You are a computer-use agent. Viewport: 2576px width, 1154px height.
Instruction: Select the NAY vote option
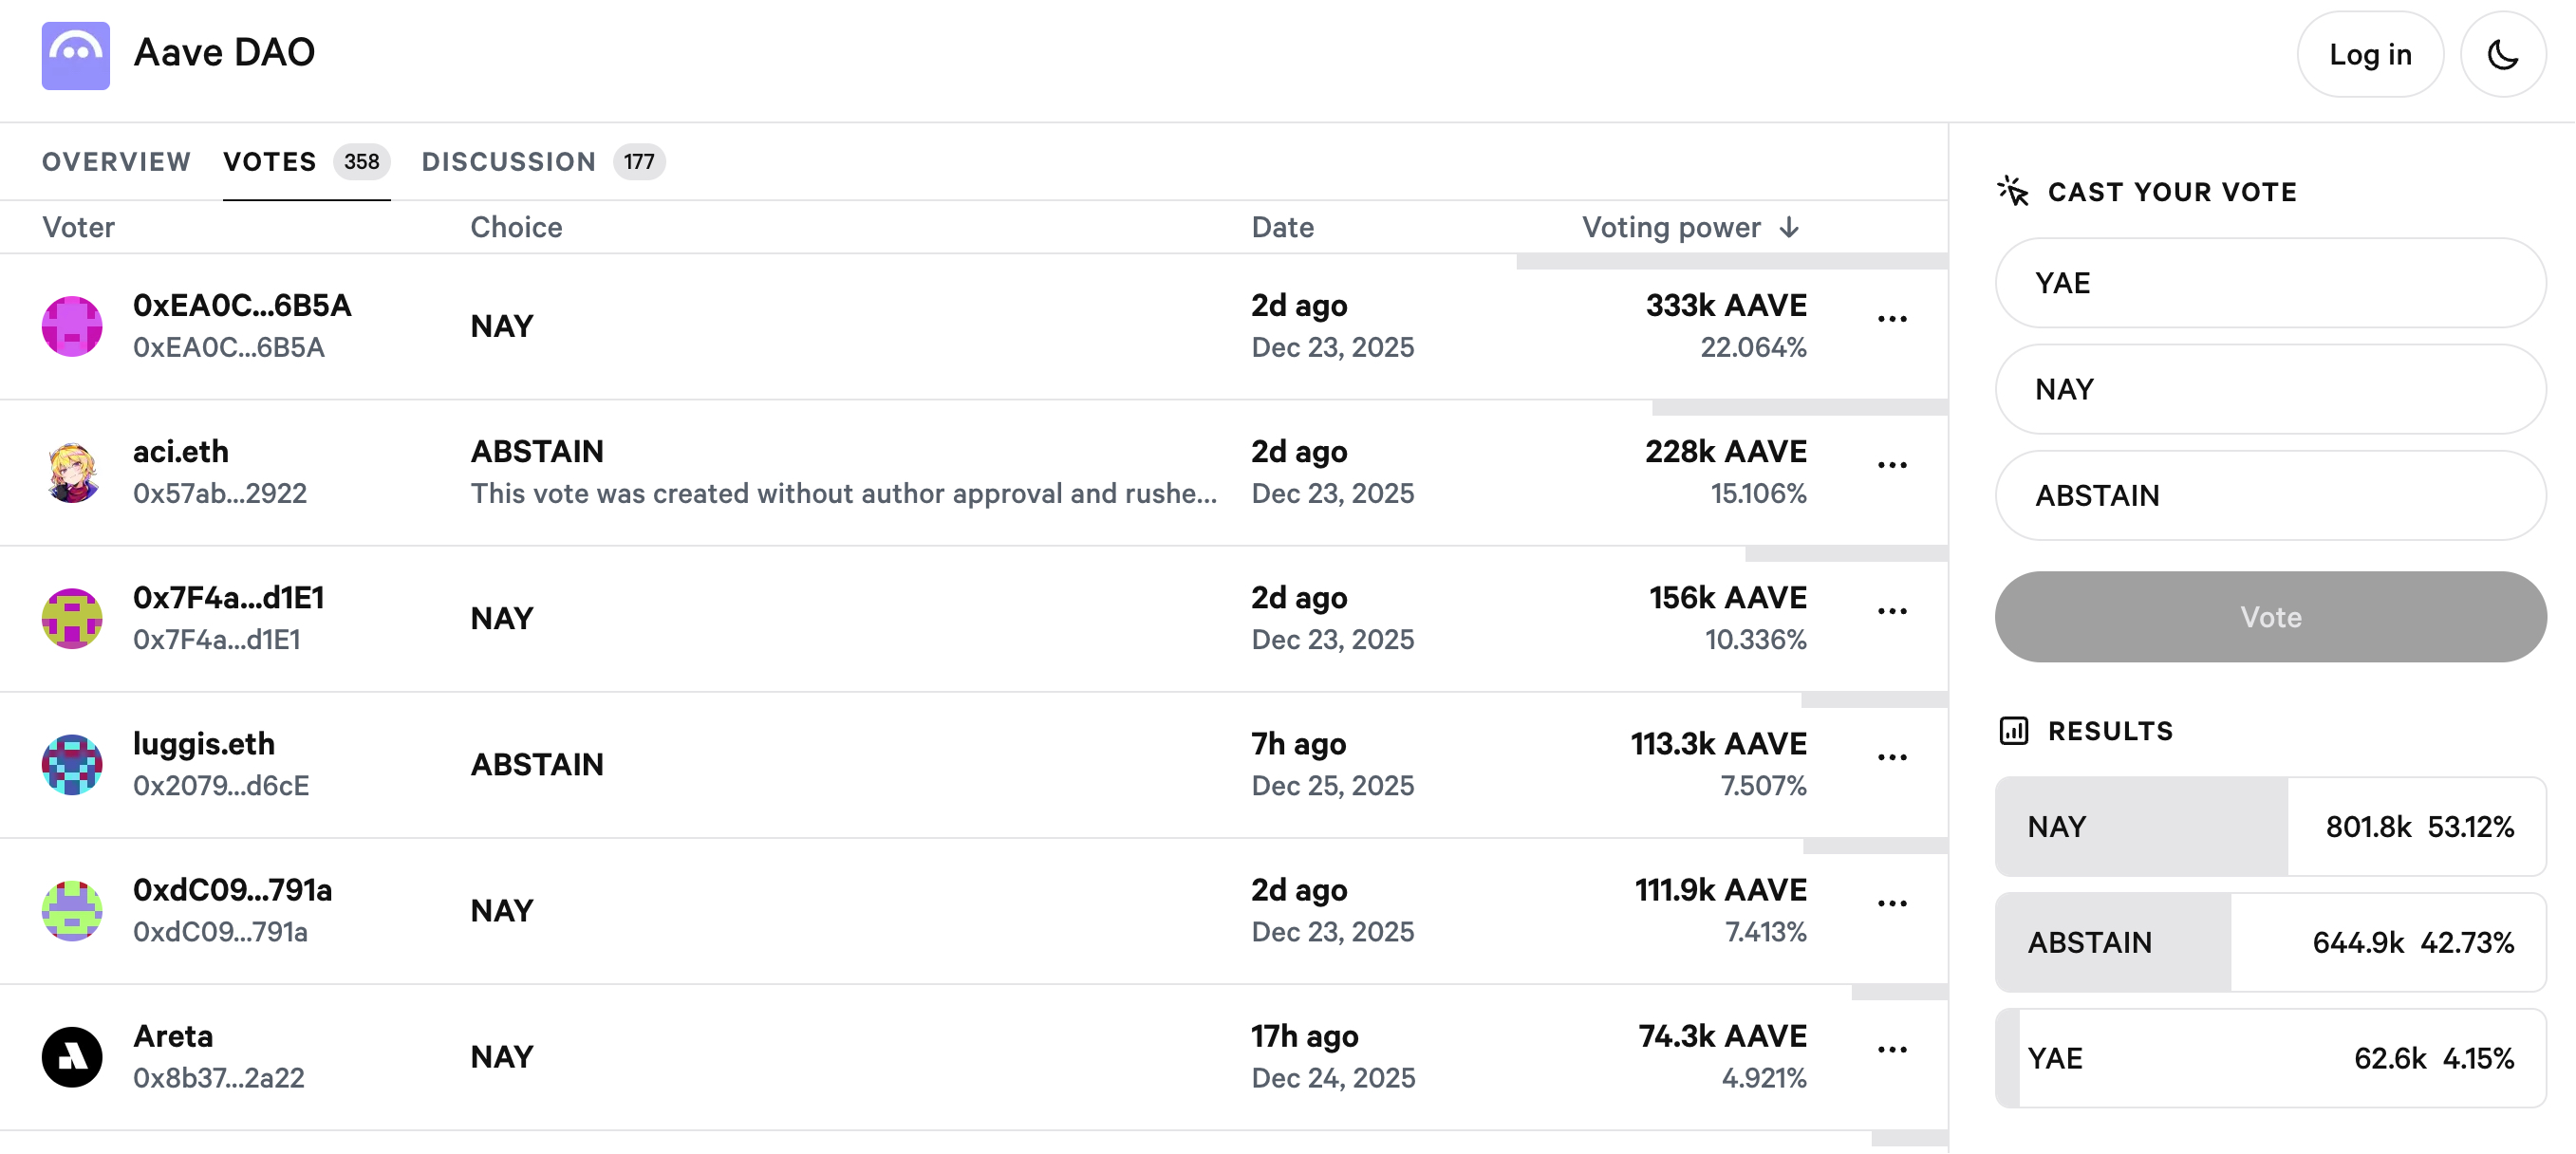(2270, 389)
